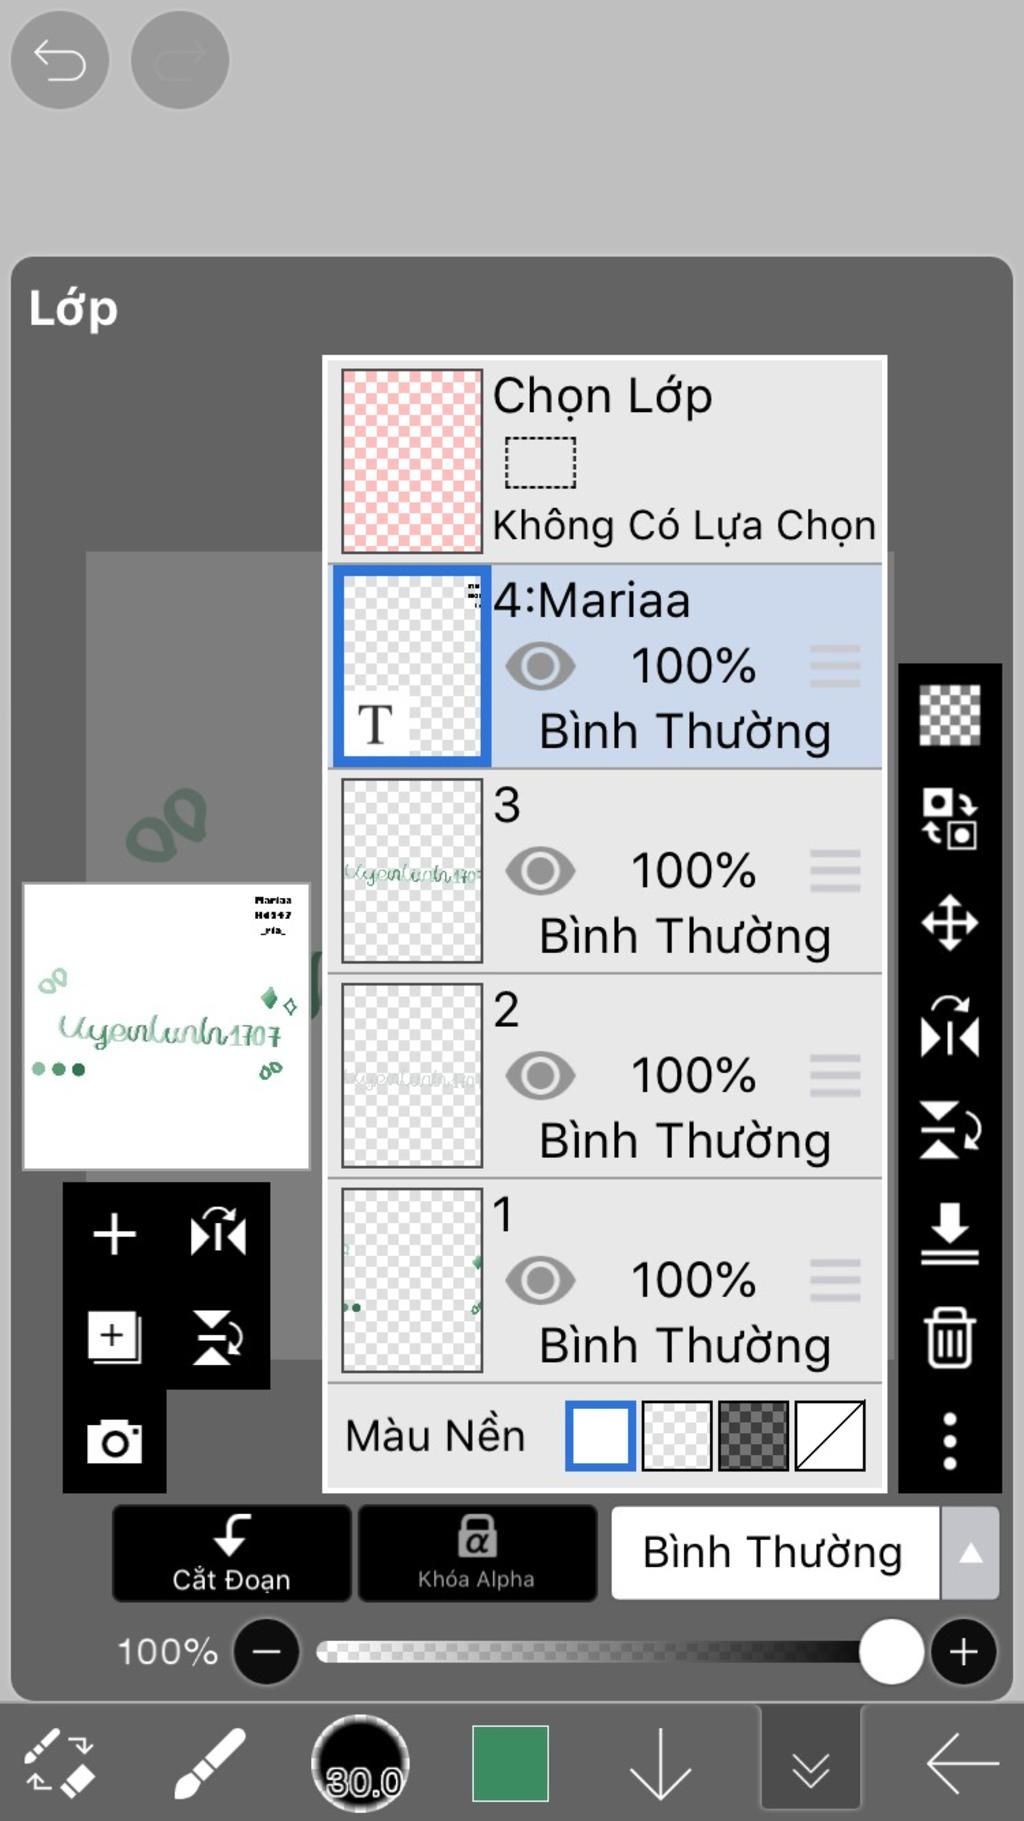Open camera import layer icon
Screen dimensions: 1024x1821
point(114,1441)
